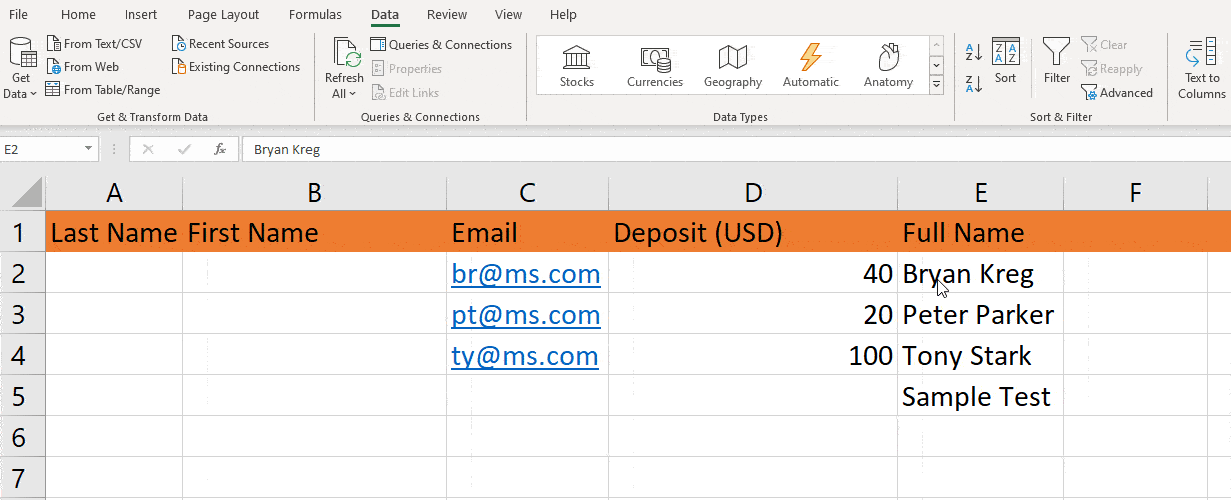Screen dimensions: 1231x500
Task: Click Queries & Connections button
Action: tap(441, 45)
